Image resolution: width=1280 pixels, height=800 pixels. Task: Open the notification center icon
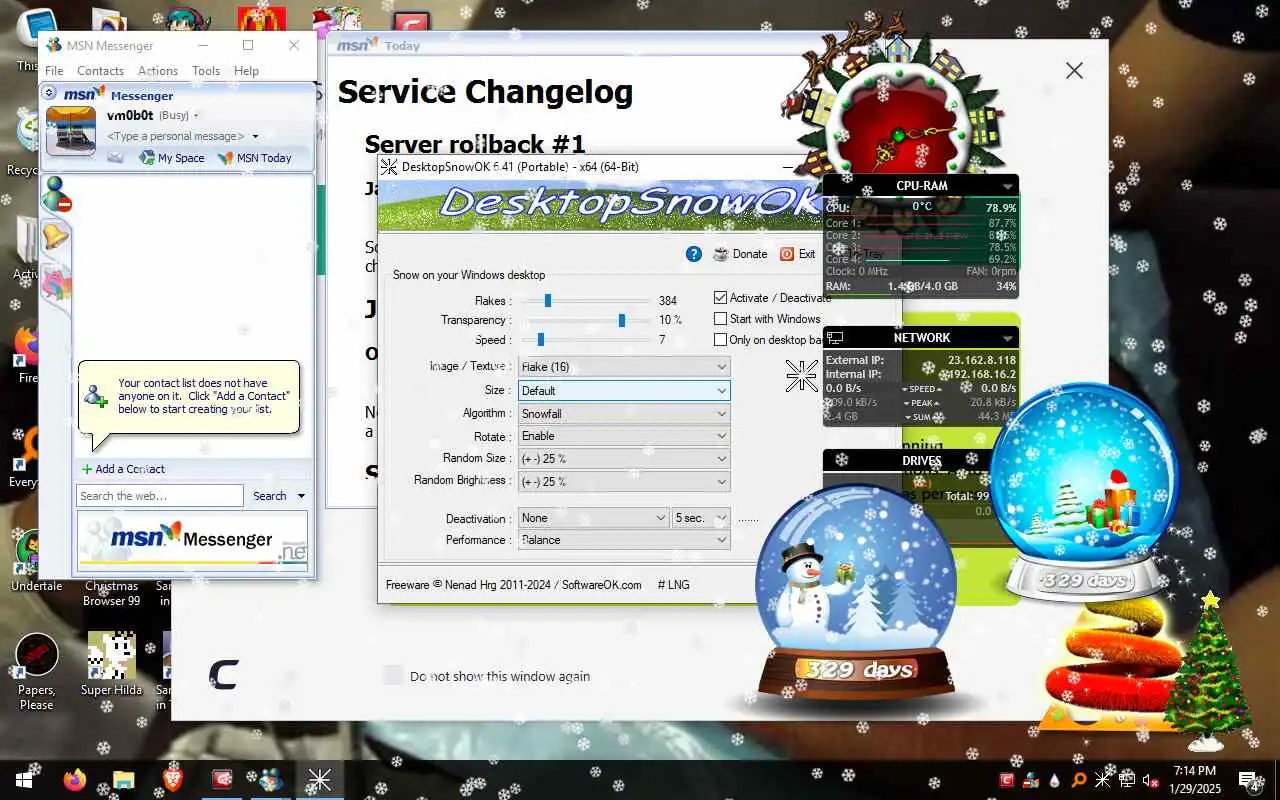click(1248, 779)
